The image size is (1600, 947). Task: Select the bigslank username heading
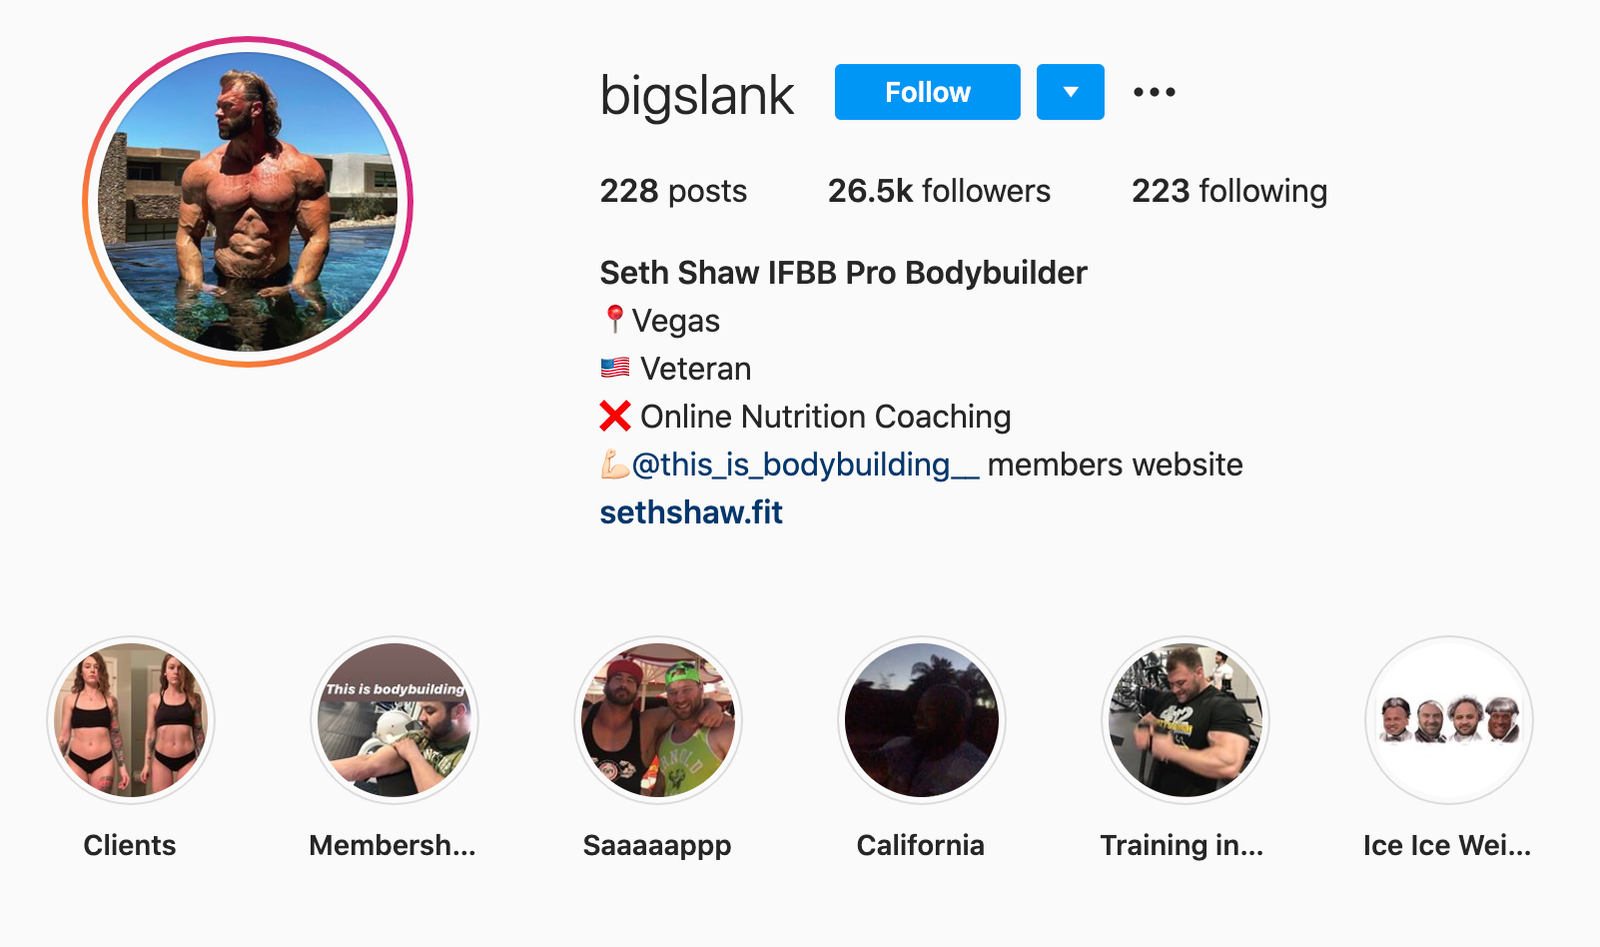tap(697, 96)
